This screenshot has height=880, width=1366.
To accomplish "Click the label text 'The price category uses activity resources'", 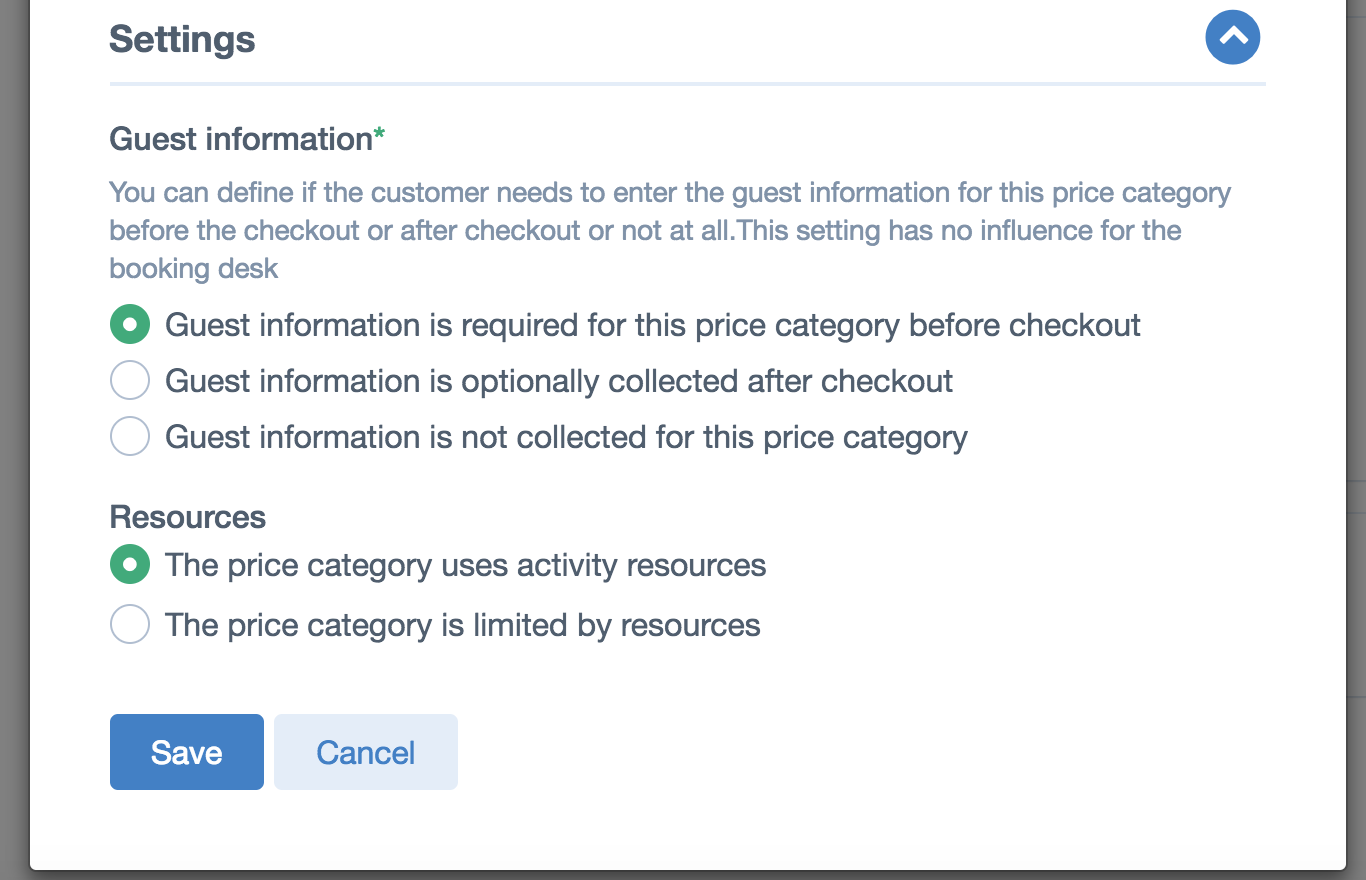I will (466, 565).
